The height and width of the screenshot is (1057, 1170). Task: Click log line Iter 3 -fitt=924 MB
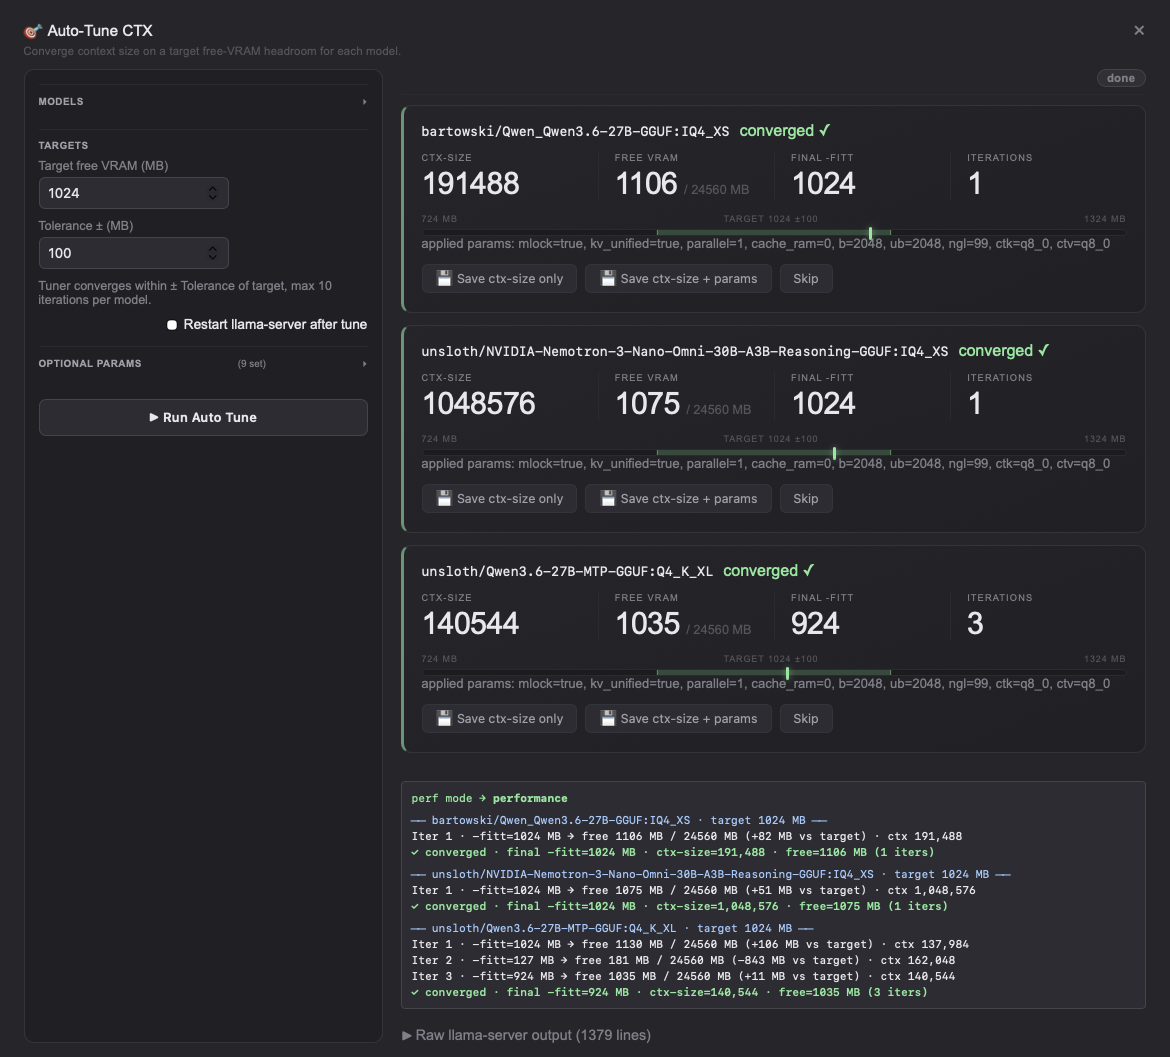pos(683,976)
